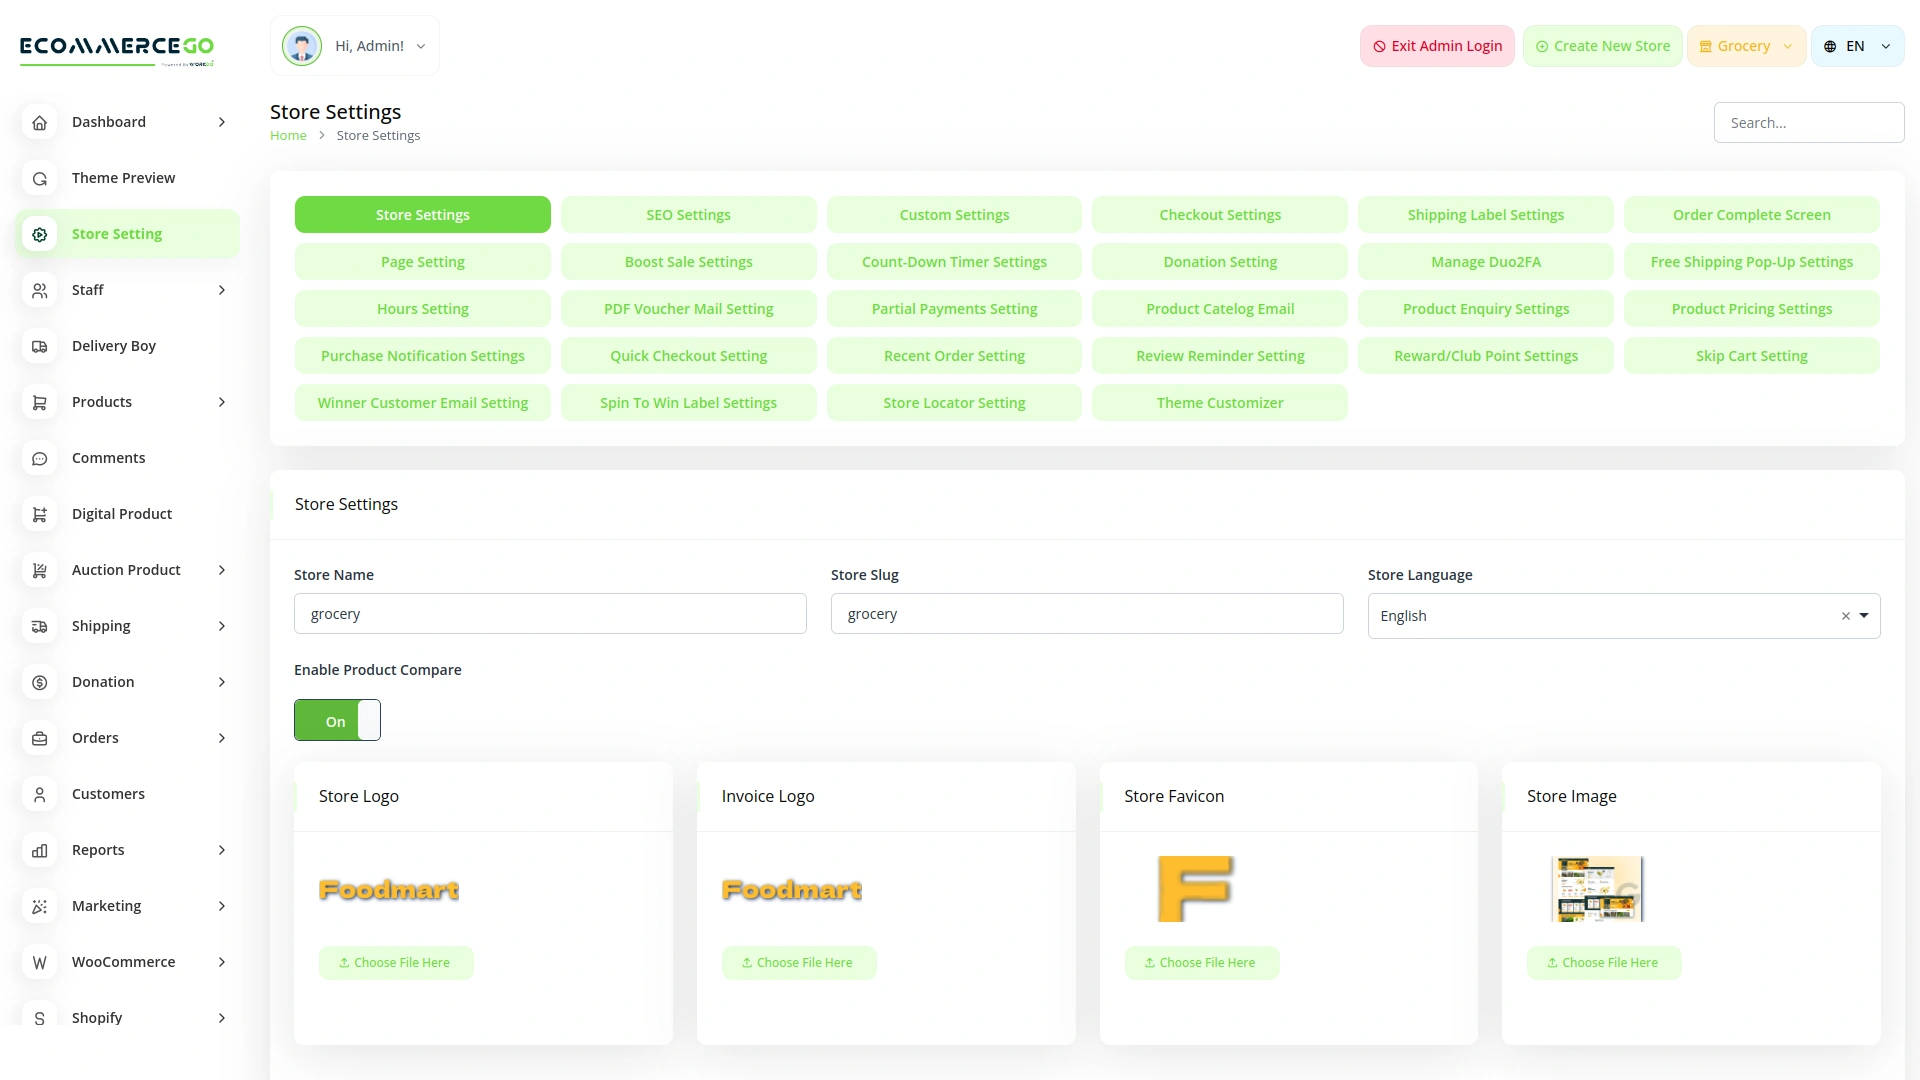Click Choose File Here under Store Favicon
Image resolution: width=1920 pixels, height=1080 pixels.
click(x=1200, y=963)
